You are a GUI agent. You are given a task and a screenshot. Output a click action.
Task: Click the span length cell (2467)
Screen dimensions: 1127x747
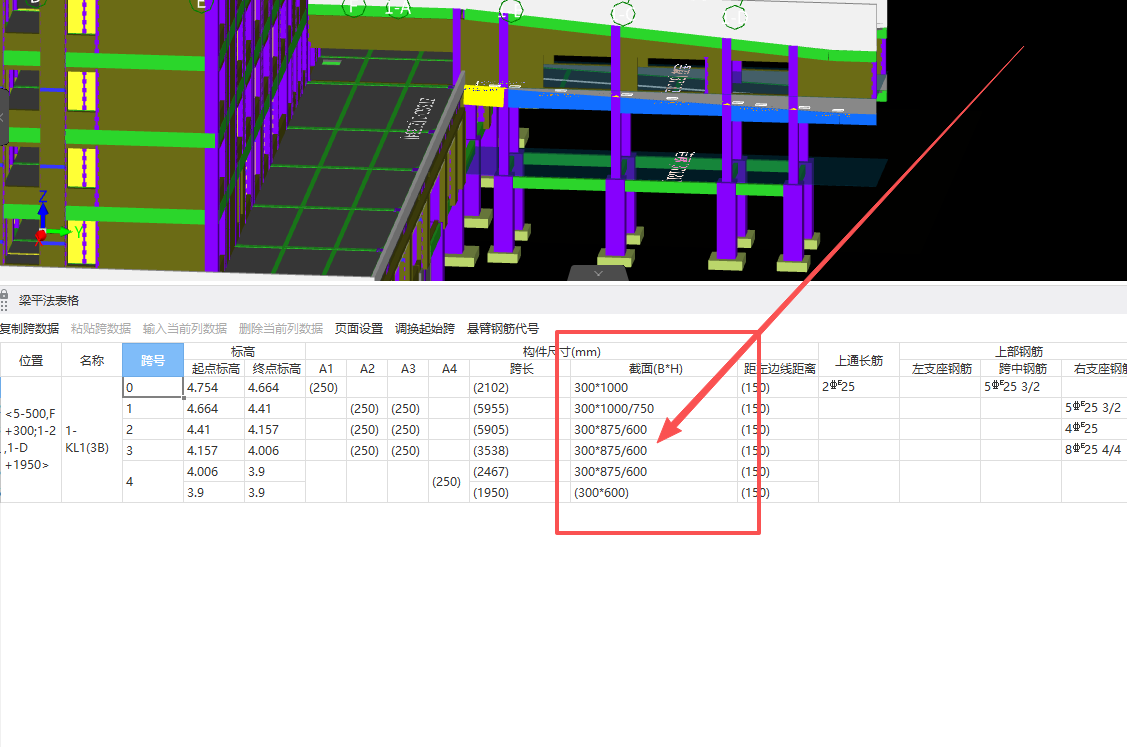520,472
